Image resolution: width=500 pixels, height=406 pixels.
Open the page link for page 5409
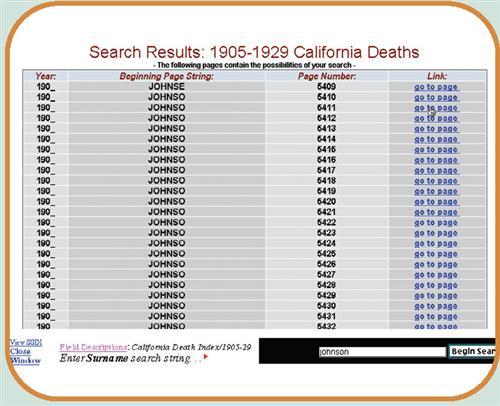[x=436, y=87]
